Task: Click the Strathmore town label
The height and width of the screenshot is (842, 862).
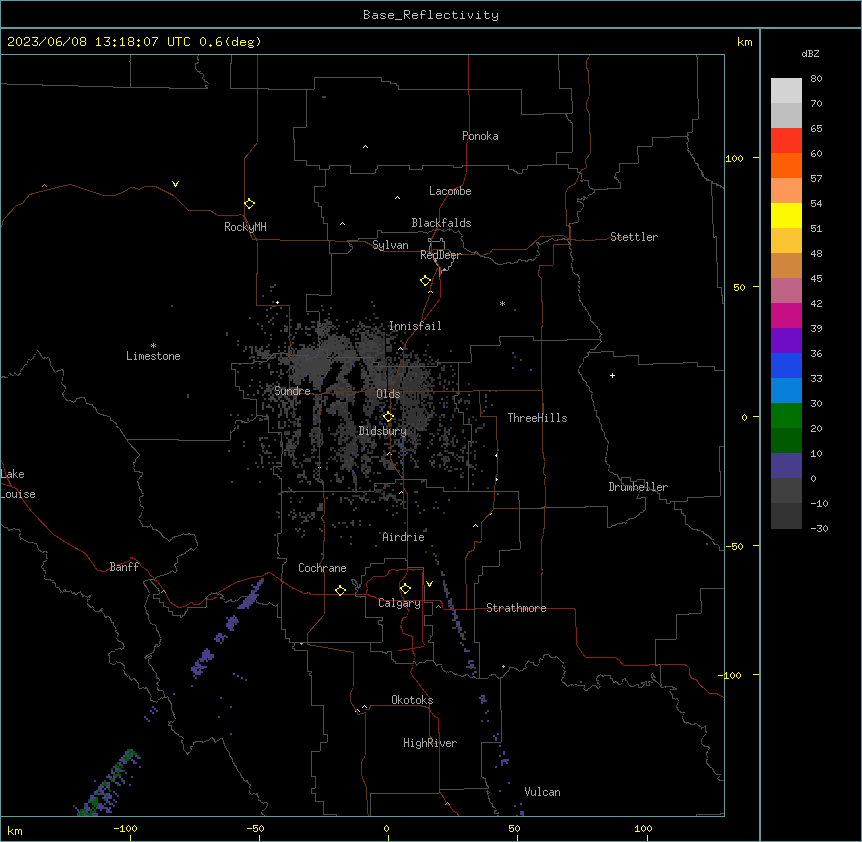Action: pos(516,608)
